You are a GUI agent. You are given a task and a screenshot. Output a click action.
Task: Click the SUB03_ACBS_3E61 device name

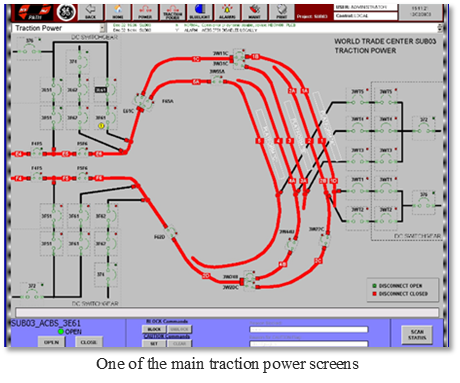click(x=46, y=323)
